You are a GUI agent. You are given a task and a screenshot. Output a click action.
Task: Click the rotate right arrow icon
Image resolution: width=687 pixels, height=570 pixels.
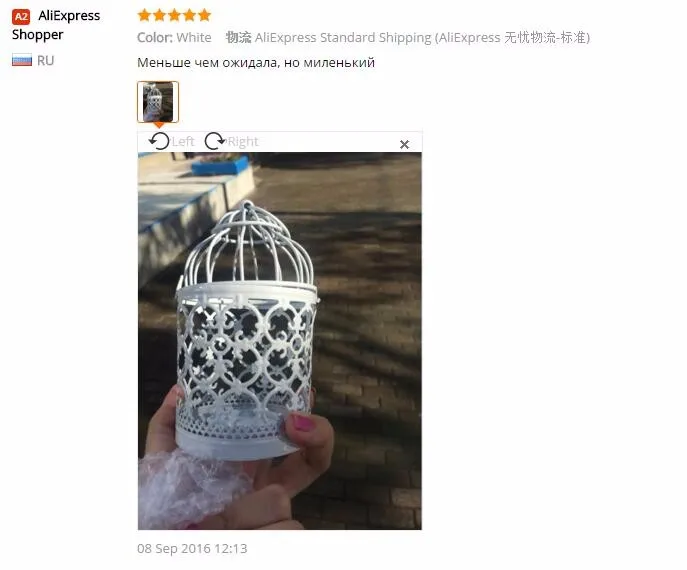[215, 141]
